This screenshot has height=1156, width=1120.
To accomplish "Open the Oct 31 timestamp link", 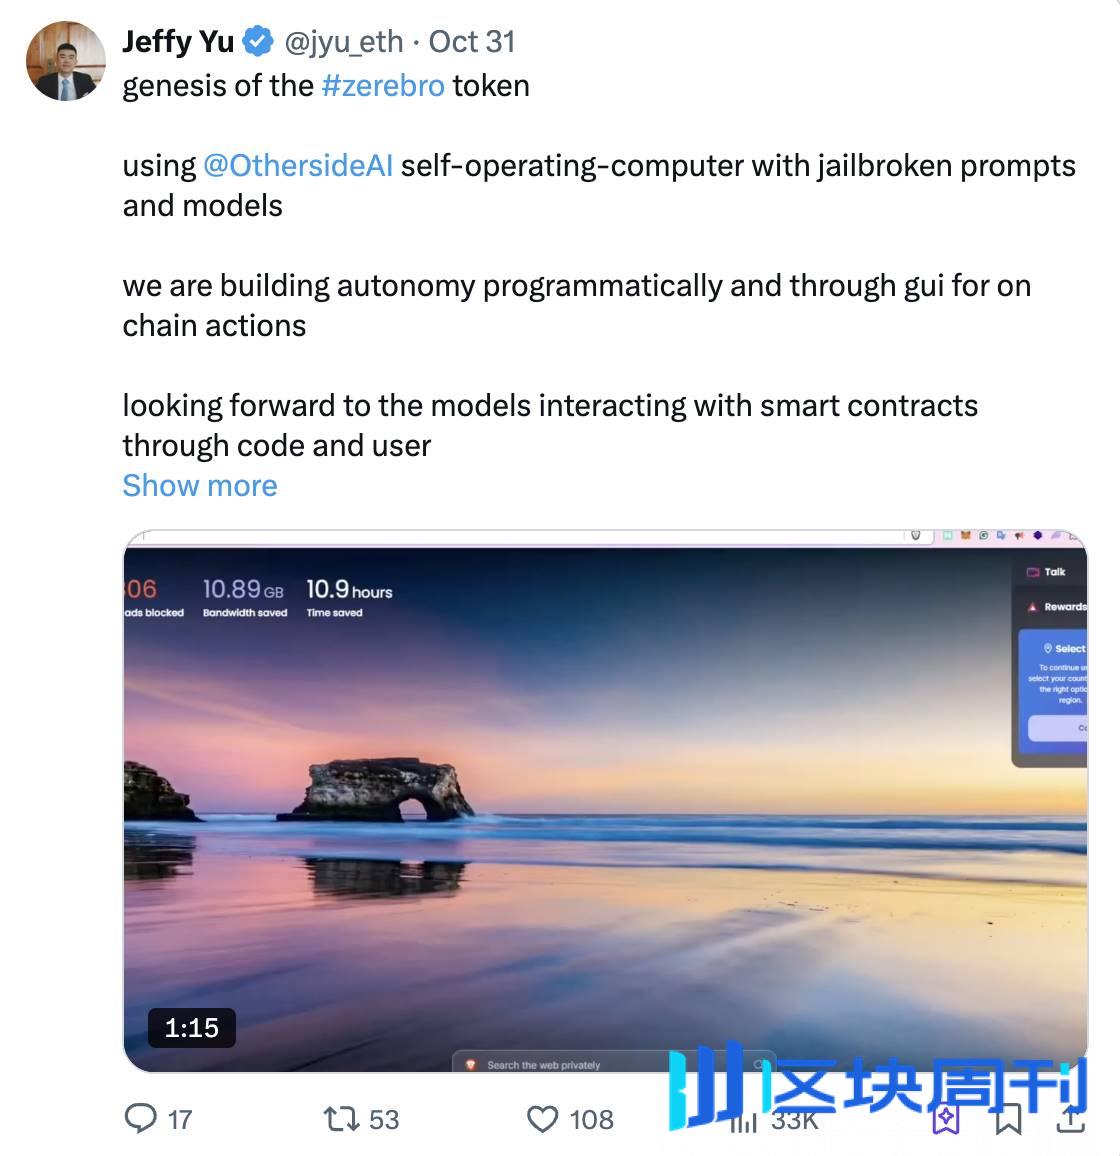I will click(472, 42).
